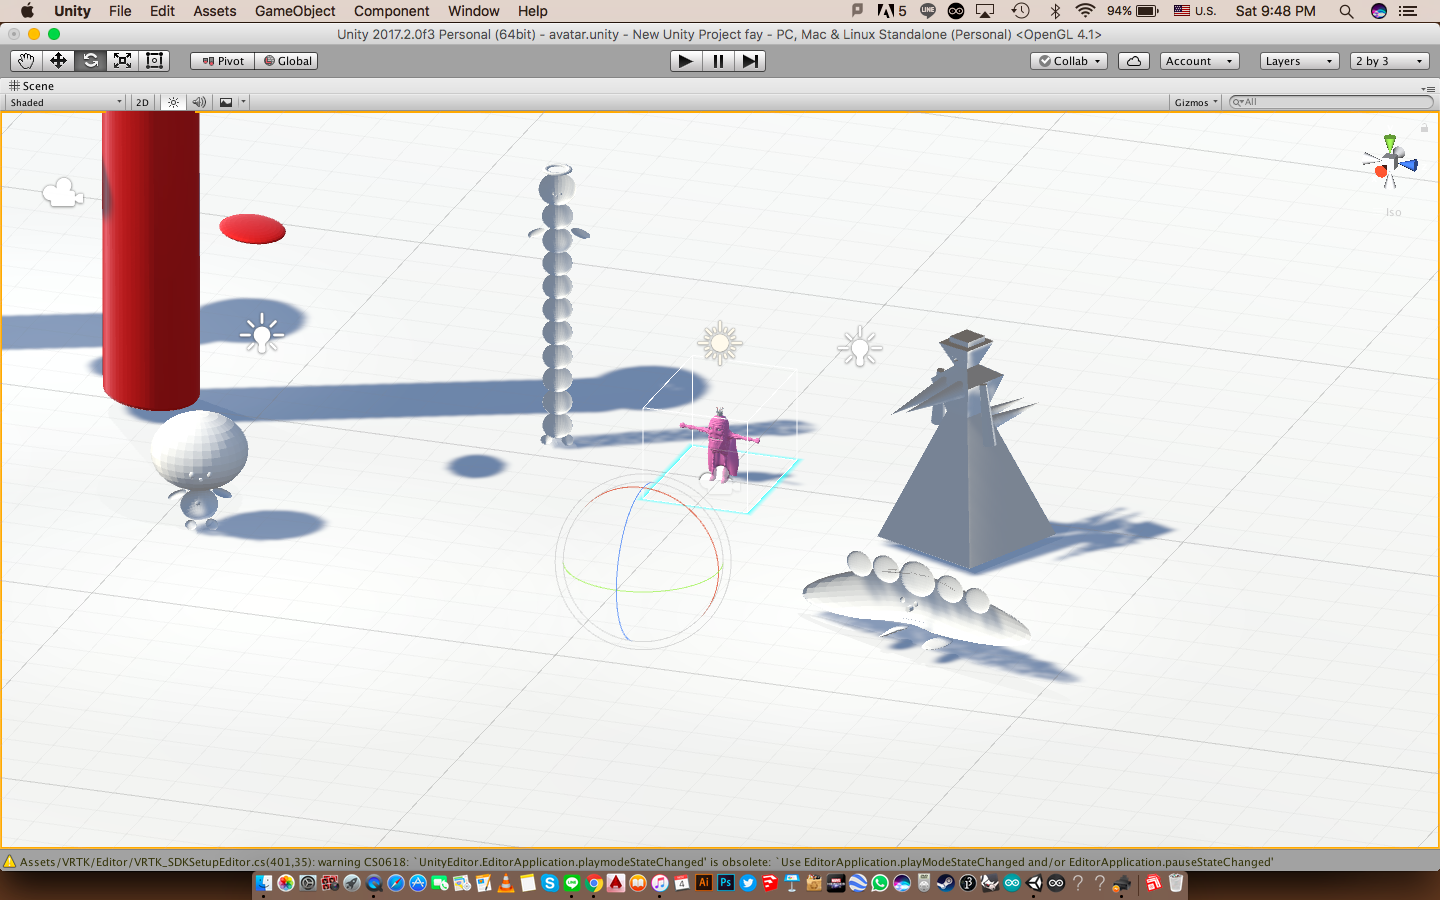Image resolution: width=1440 pixels, height=900 pixels.
Task: Open VLC from the Dock
Action: (507, 883)
